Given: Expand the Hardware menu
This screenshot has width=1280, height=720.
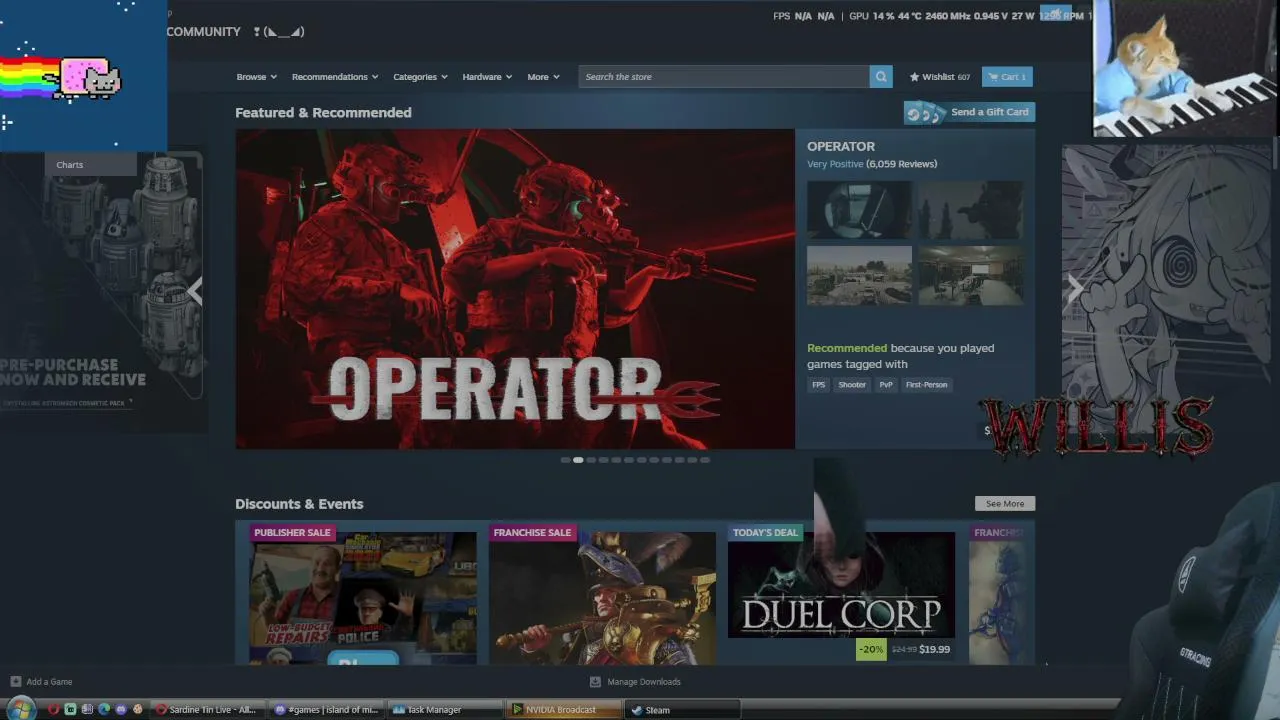Looking at the screenshot, I should [487, 77].
